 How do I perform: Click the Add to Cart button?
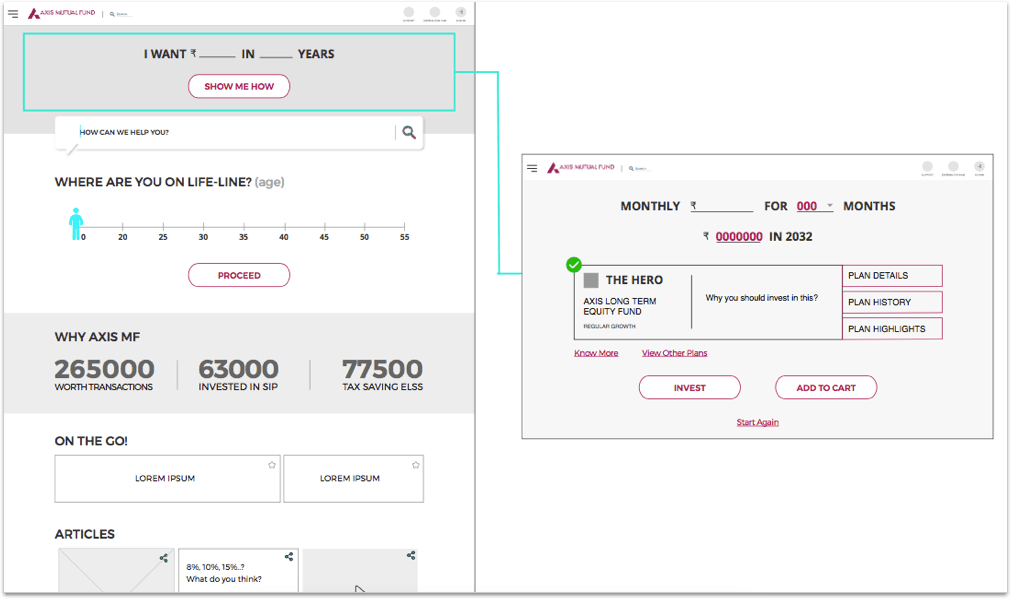pos(826,388)
